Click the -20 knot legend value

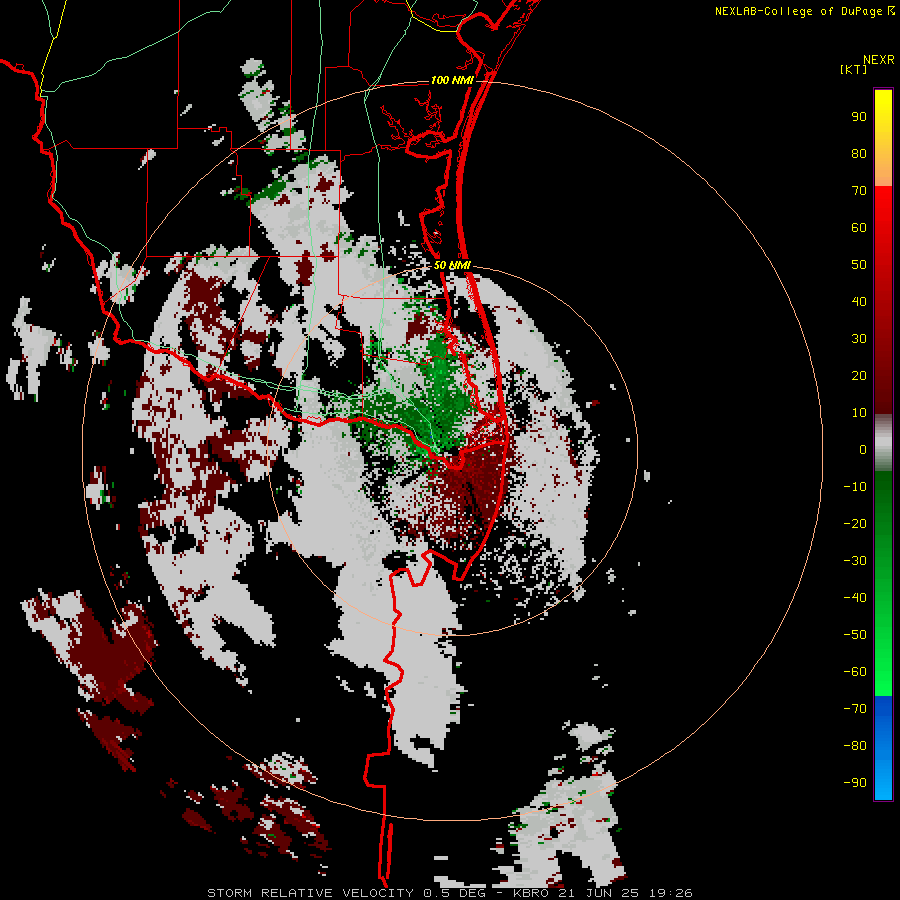pos(855,524)
